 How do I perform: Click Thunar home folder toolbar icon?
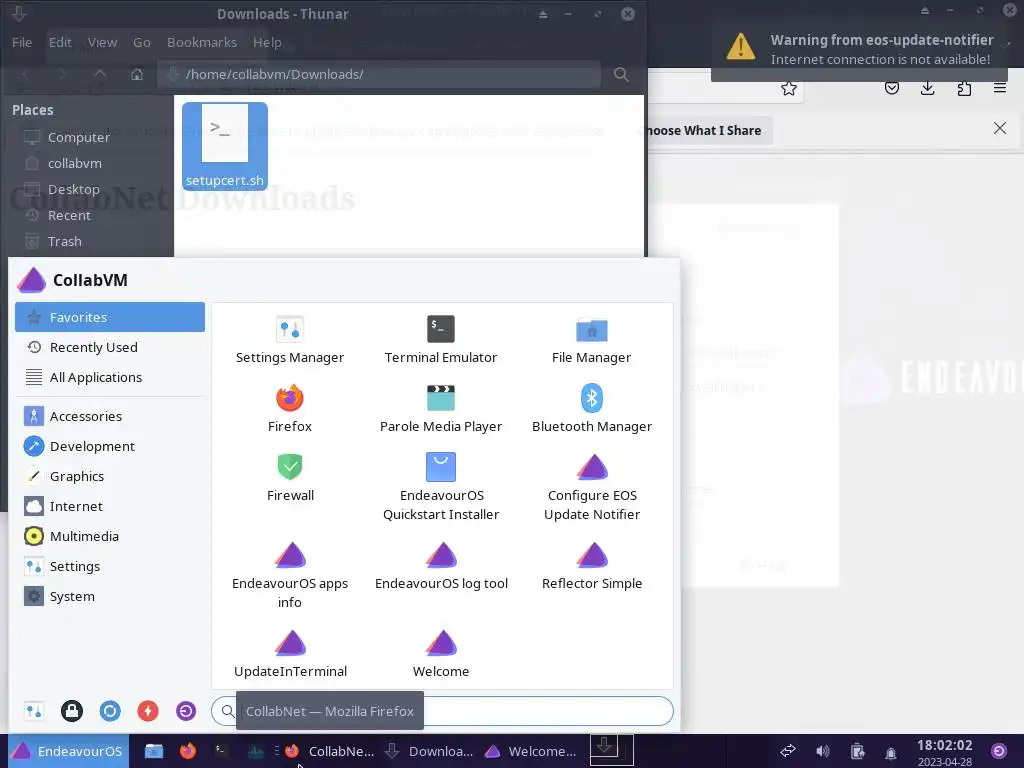click(136, 74)
